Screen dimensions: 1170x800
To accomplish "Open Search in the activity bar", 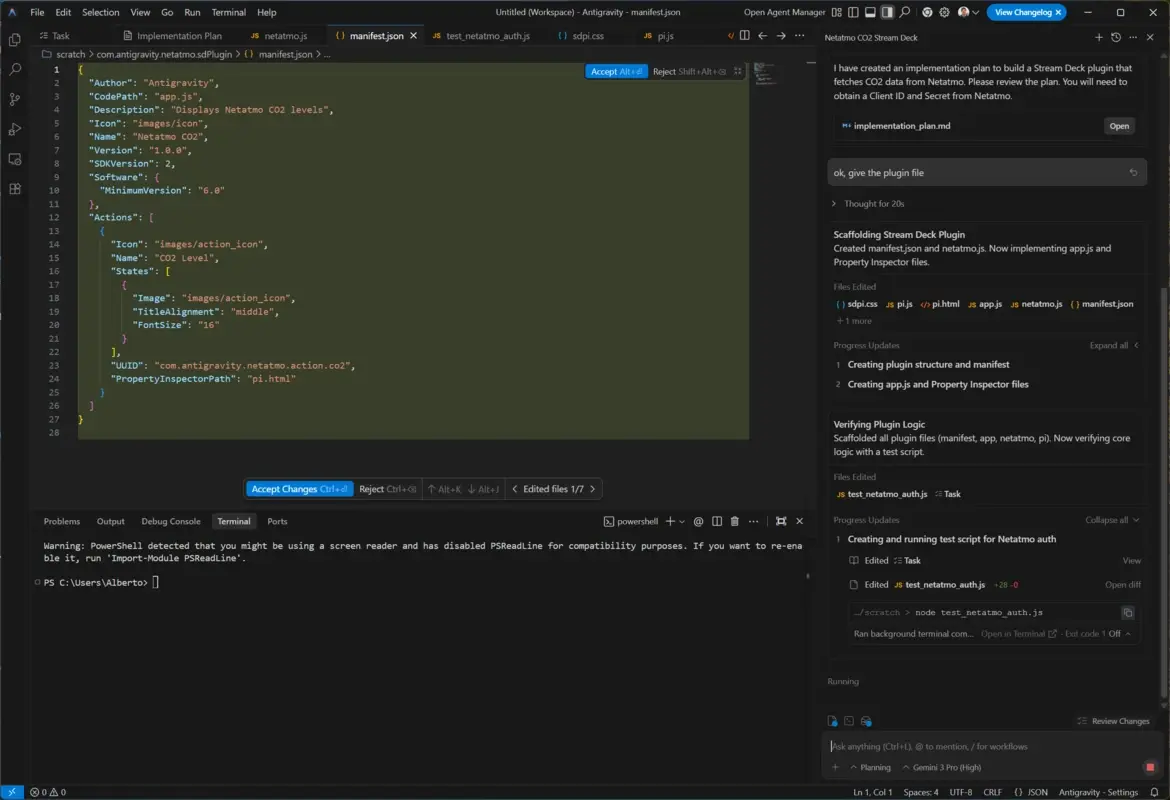I will pos(13,69).
